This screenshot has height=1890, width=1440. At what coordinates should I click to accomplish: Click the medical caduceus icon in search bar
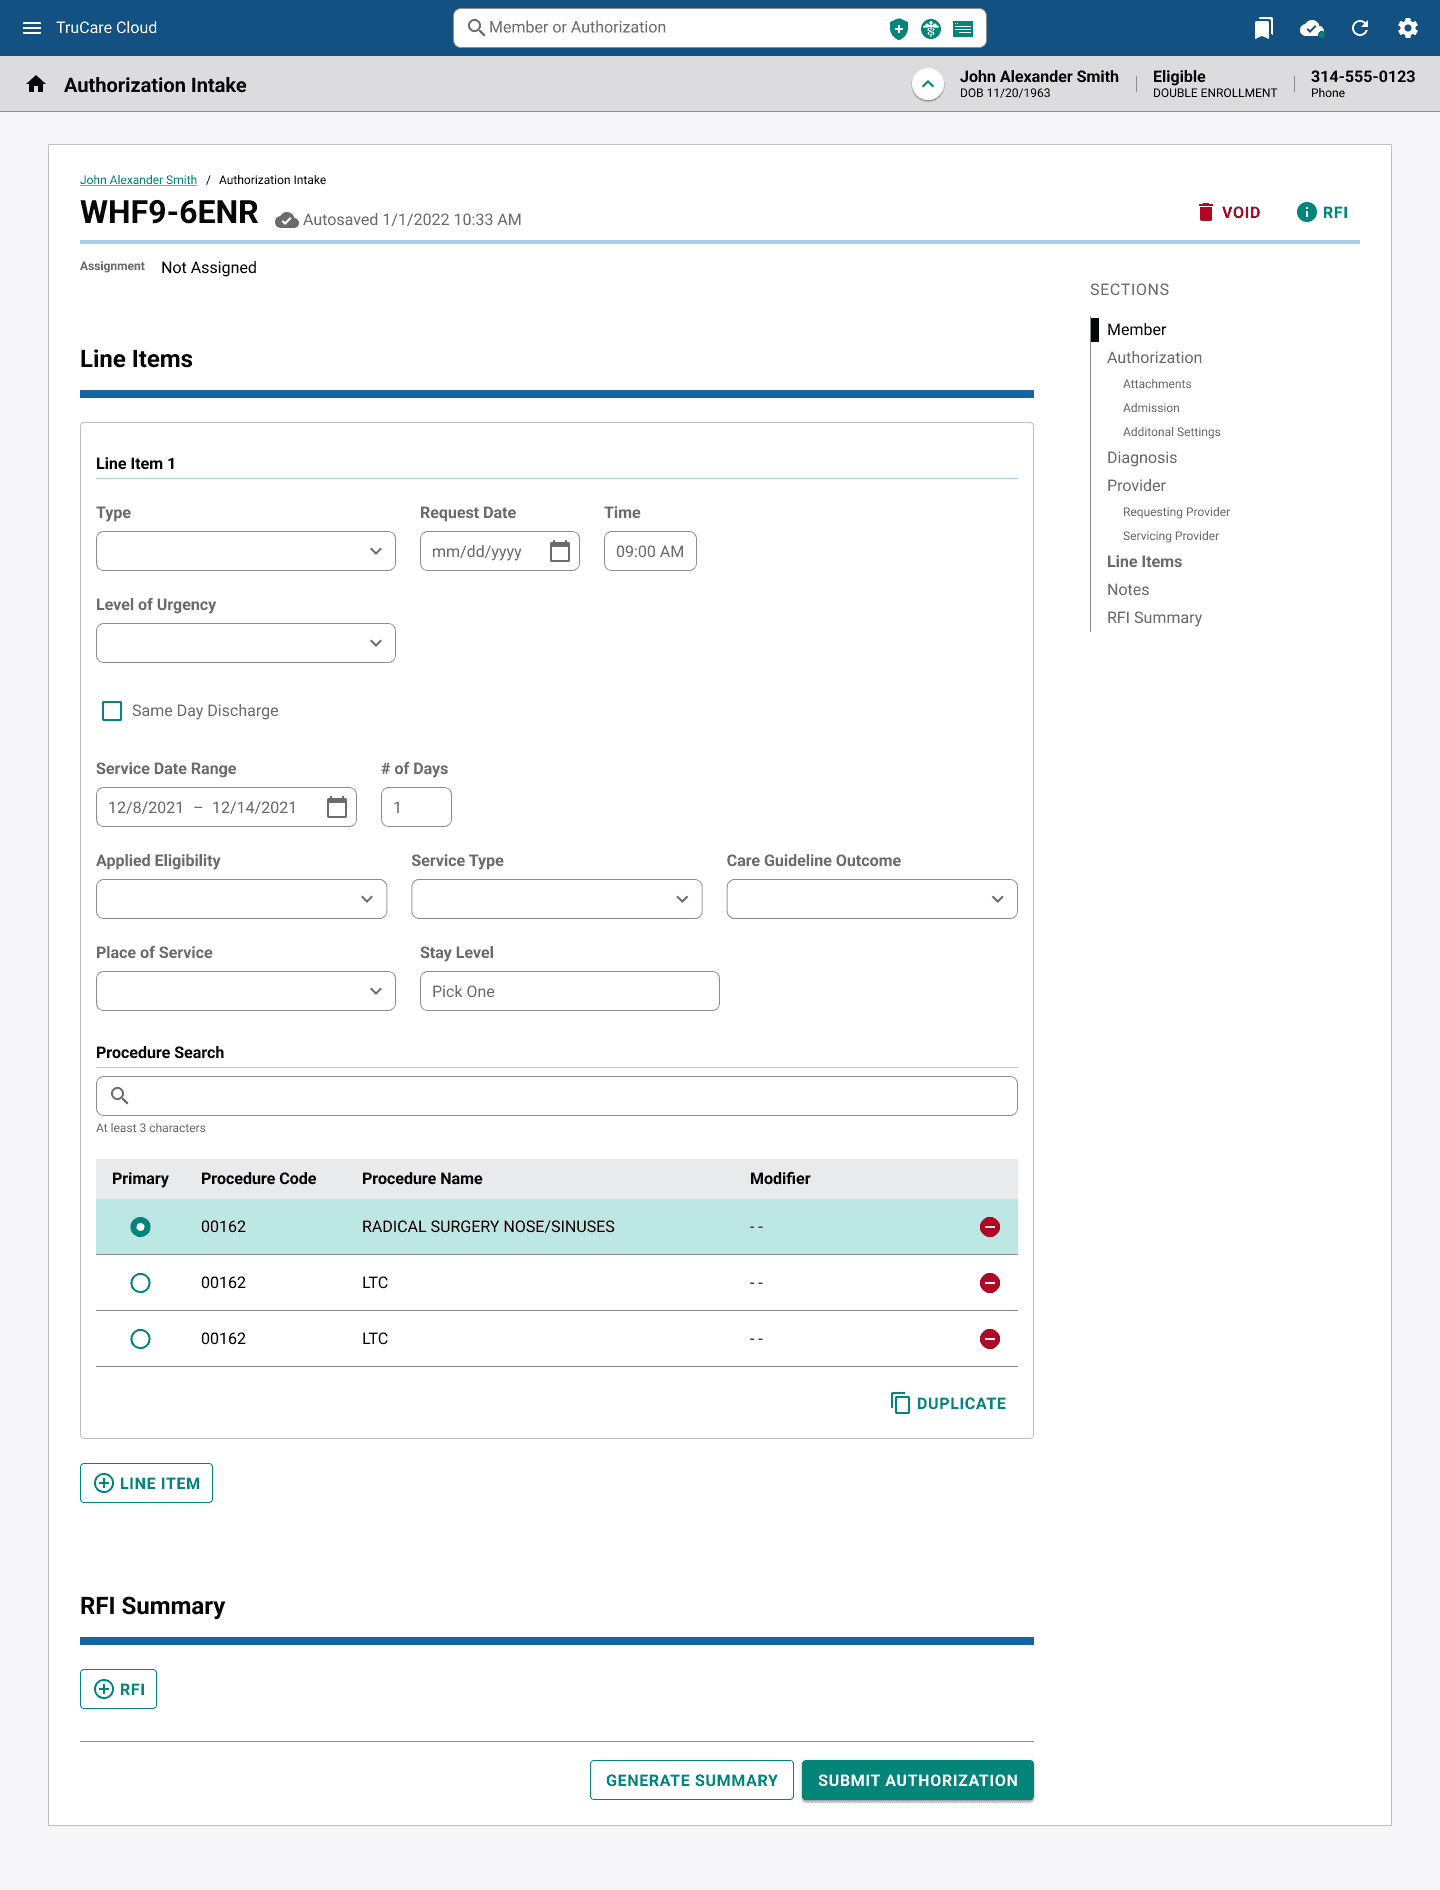click(931, 29)
